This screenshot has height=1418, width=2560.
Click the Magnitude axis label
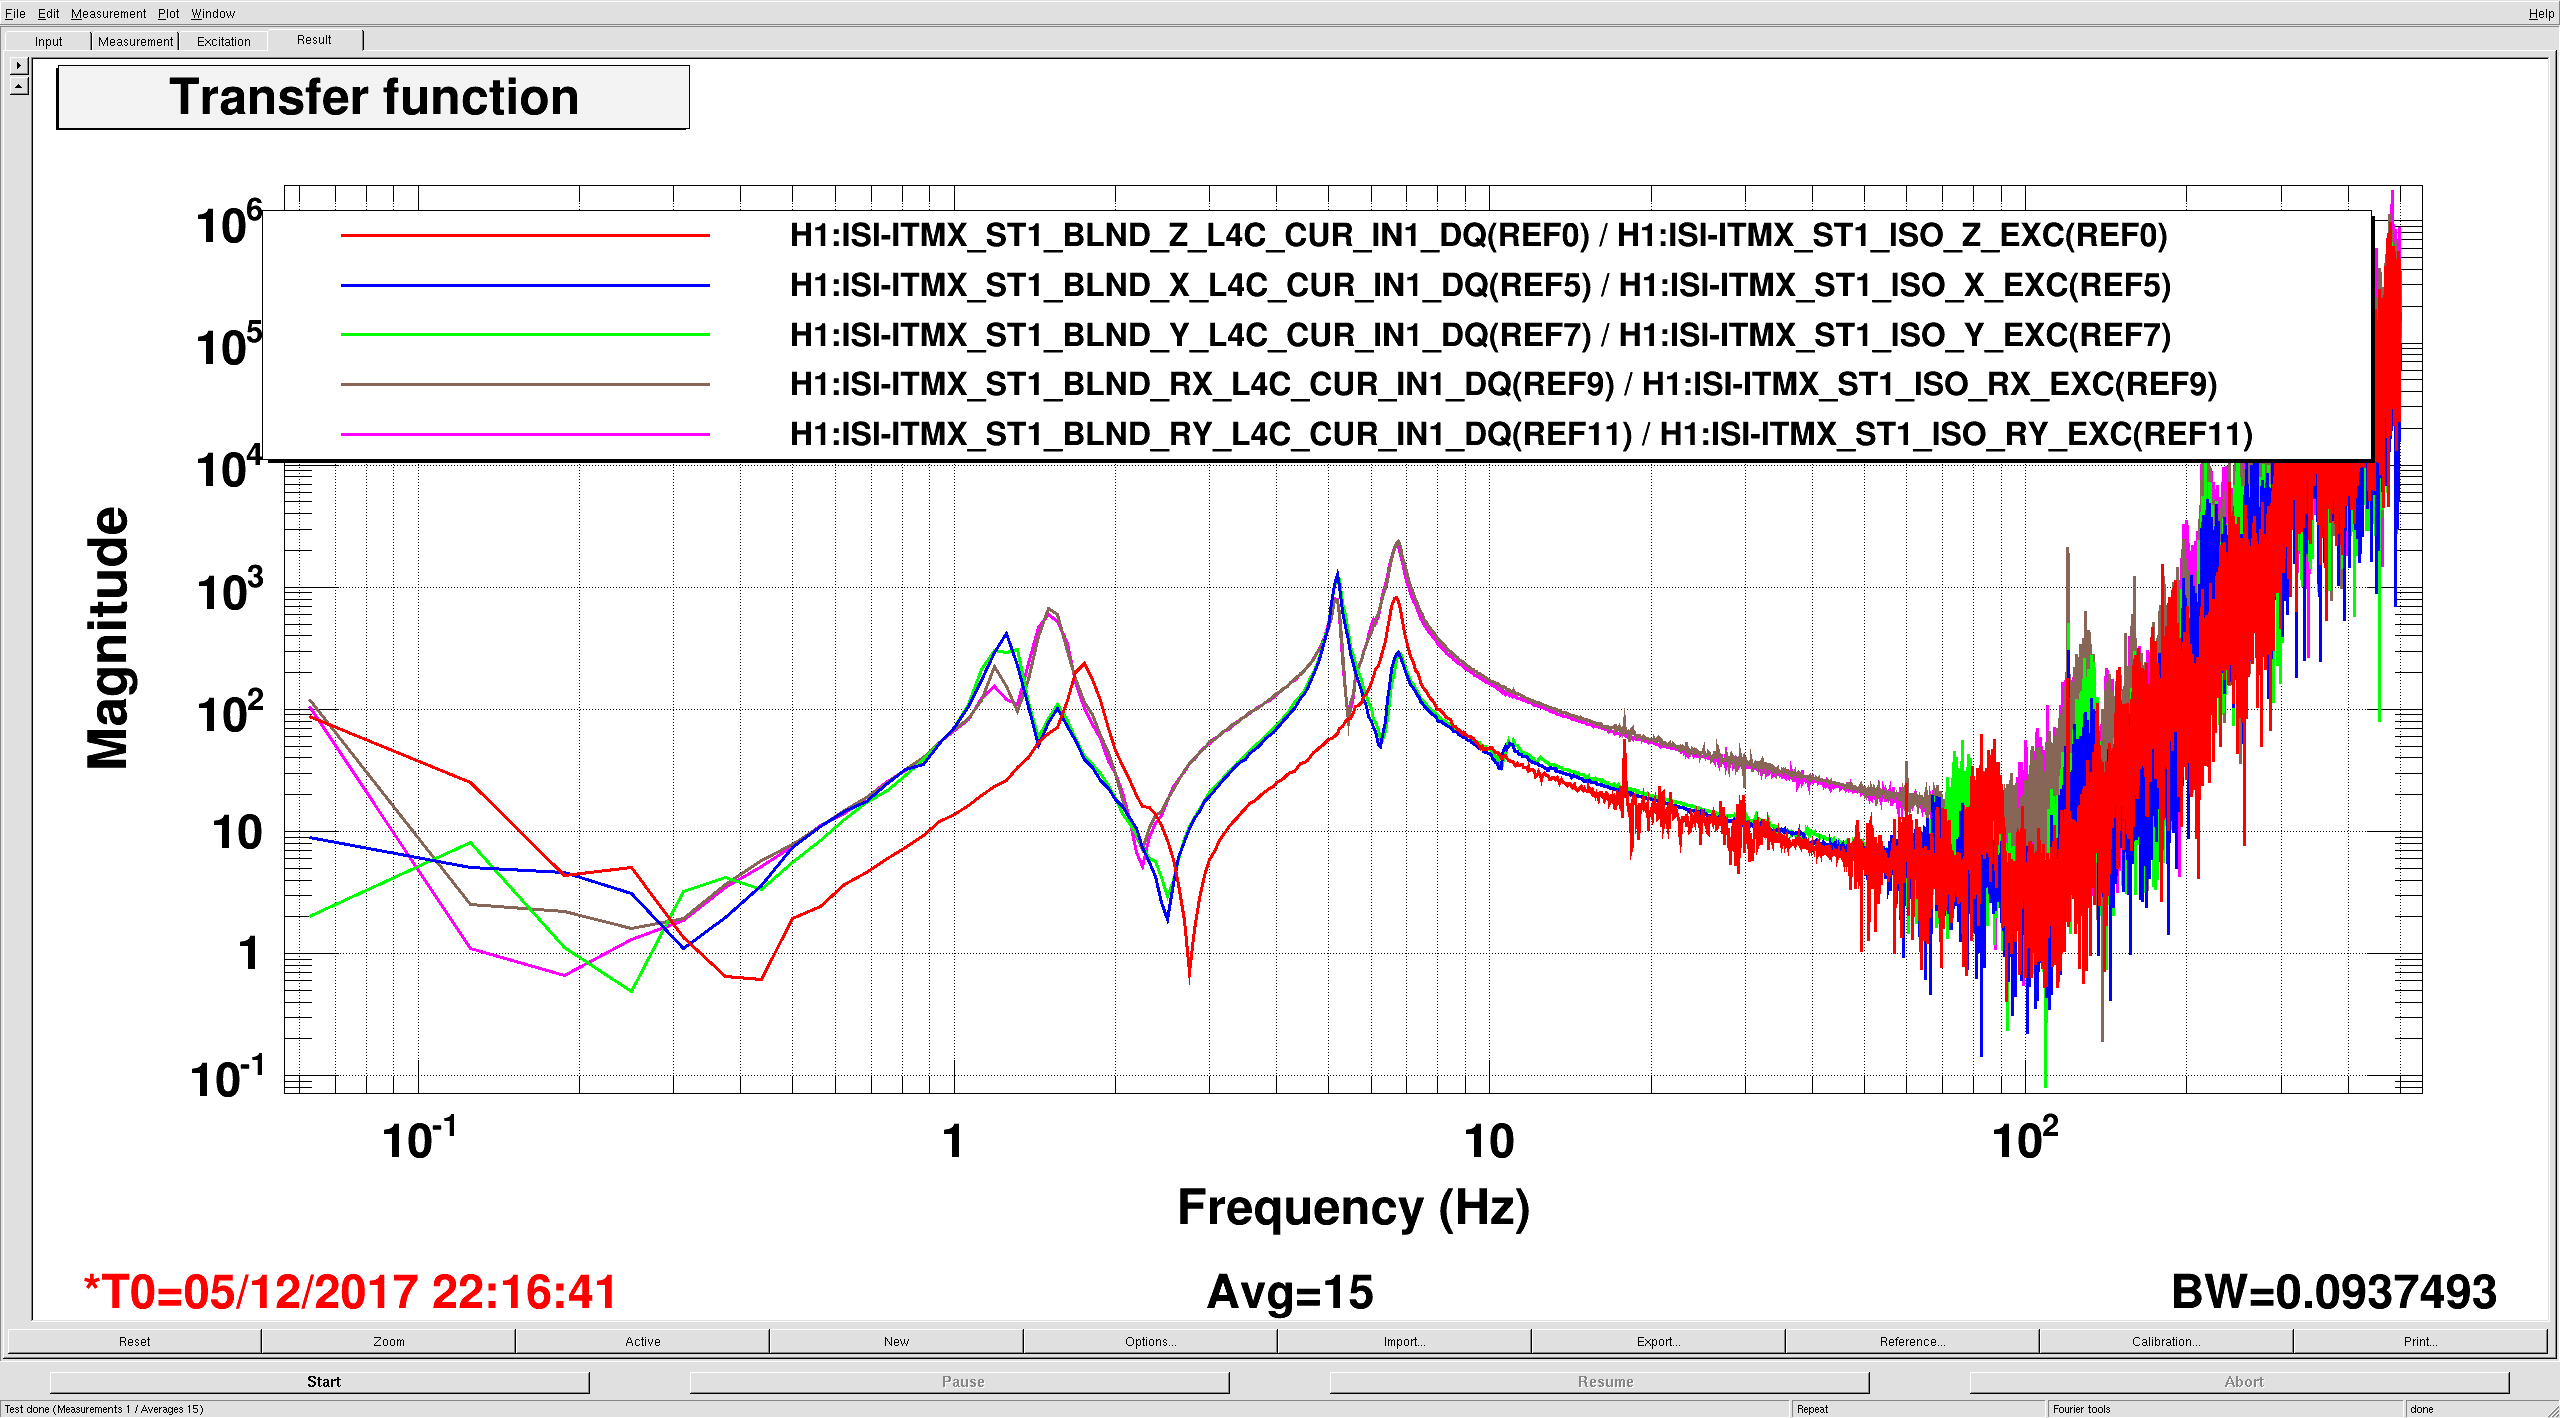click(108, 638)
